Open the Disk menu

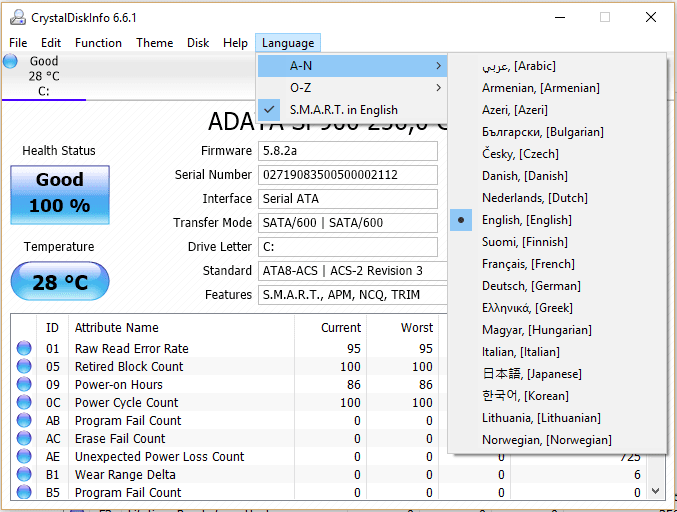(198, 43)
